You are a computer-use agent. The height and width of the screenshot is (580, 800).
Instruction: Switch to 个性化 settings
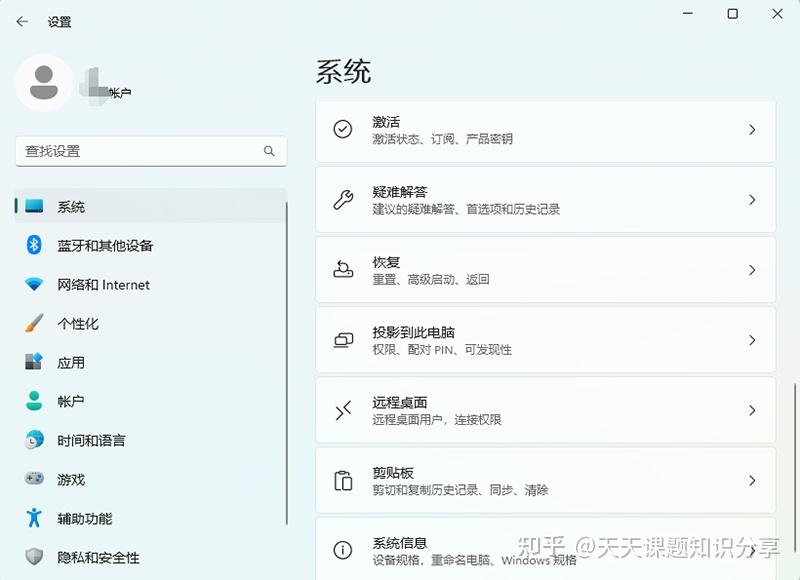click(151, 323)
